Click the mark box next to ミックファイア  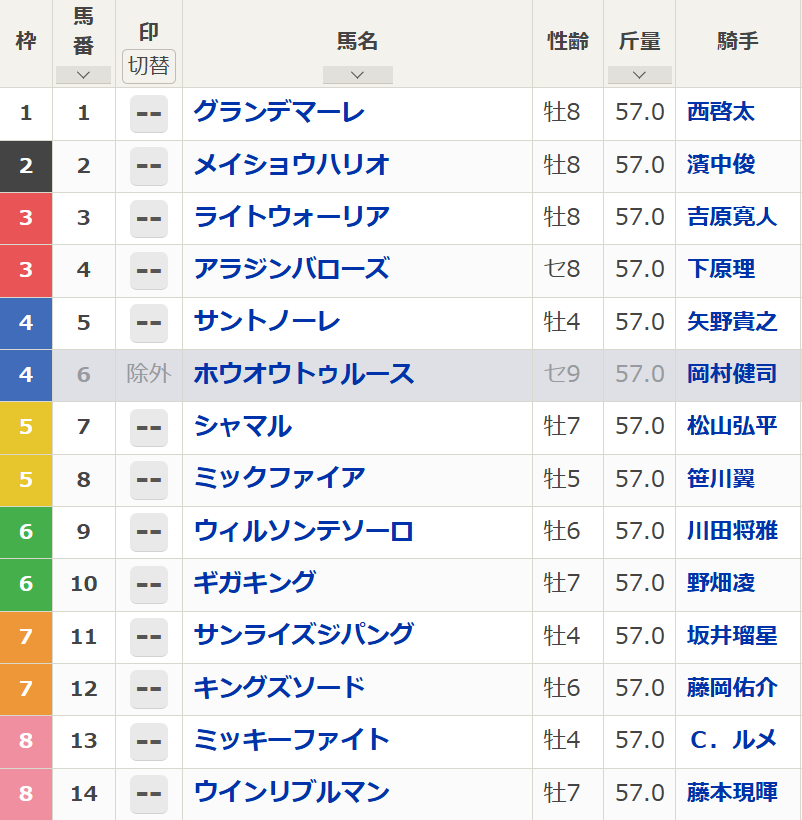click(x=149, y=479)
